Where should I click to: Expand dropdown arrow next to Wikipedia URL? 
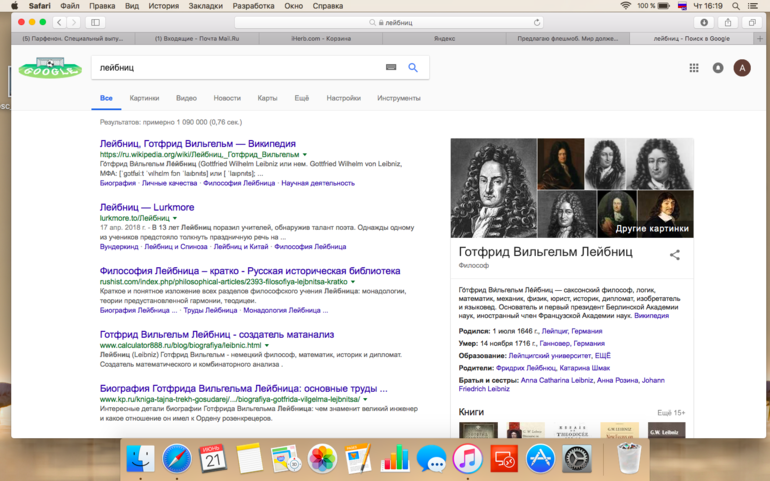tap(305, 155)
